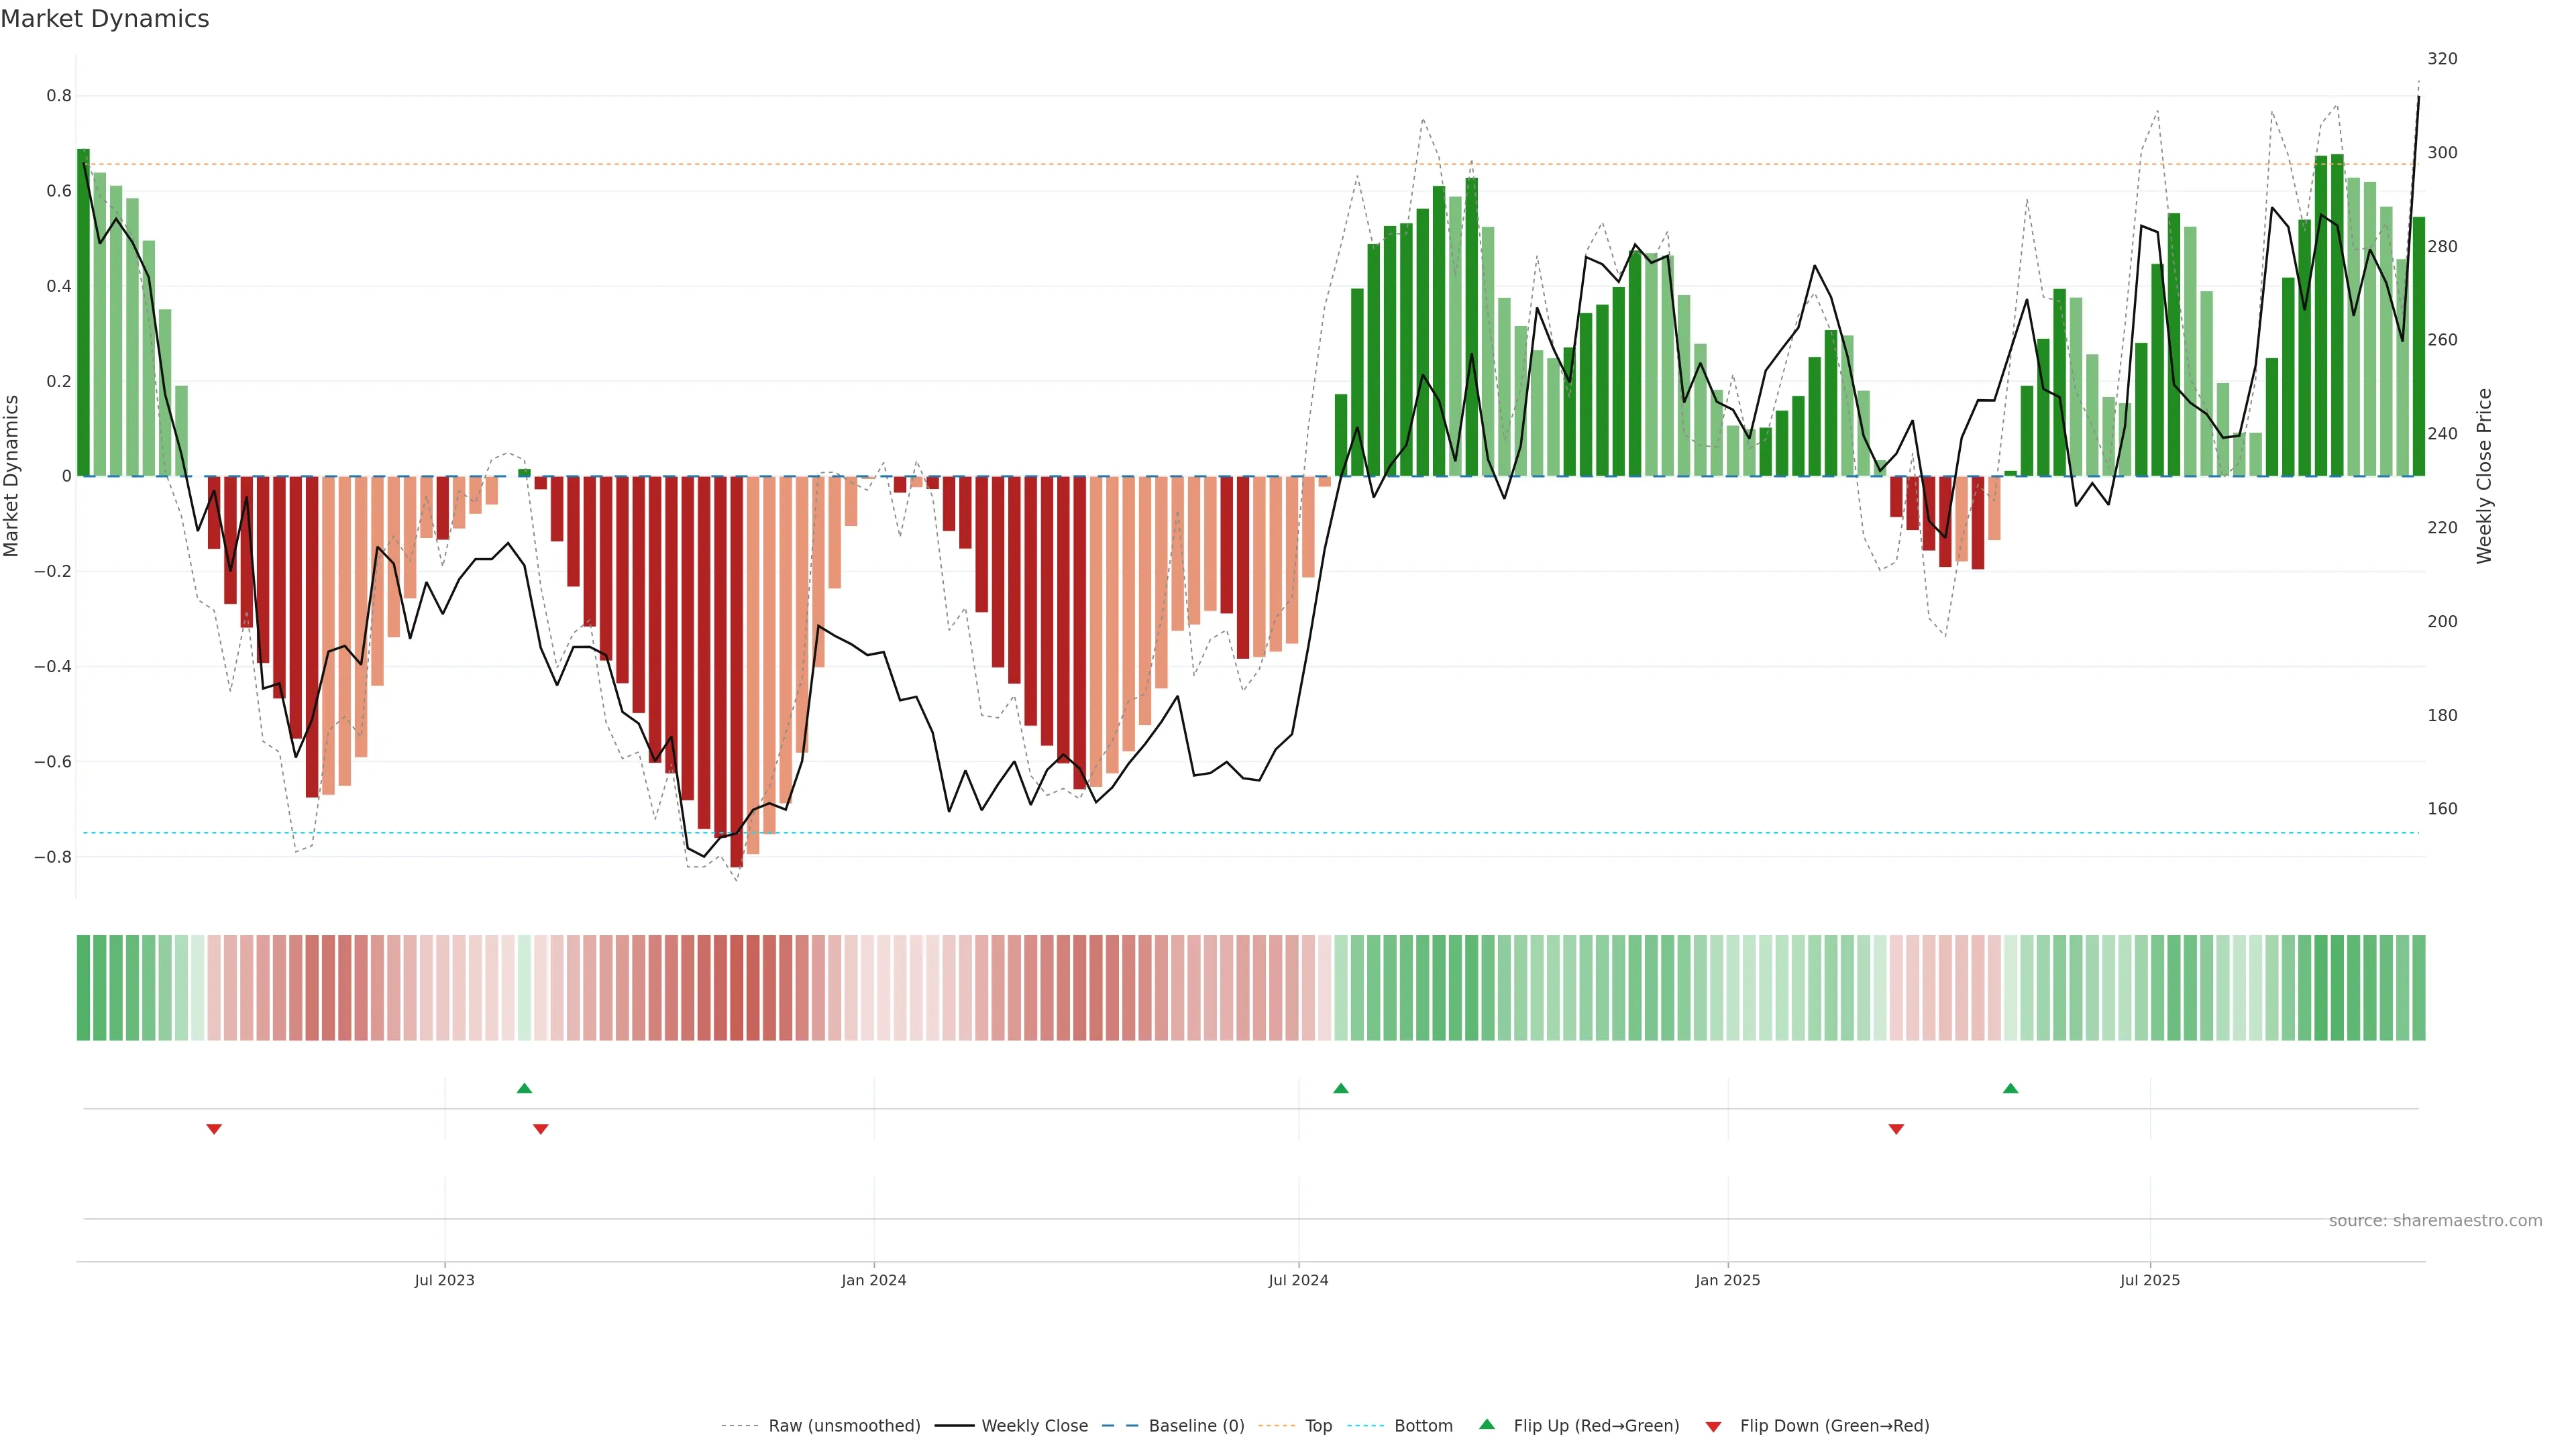The width and height of the screenshot is (2576, 1449).
Task: Click the green Flip Up triangle in mid-2025
Action: pyautogui.click(x=2010, y=1088)
